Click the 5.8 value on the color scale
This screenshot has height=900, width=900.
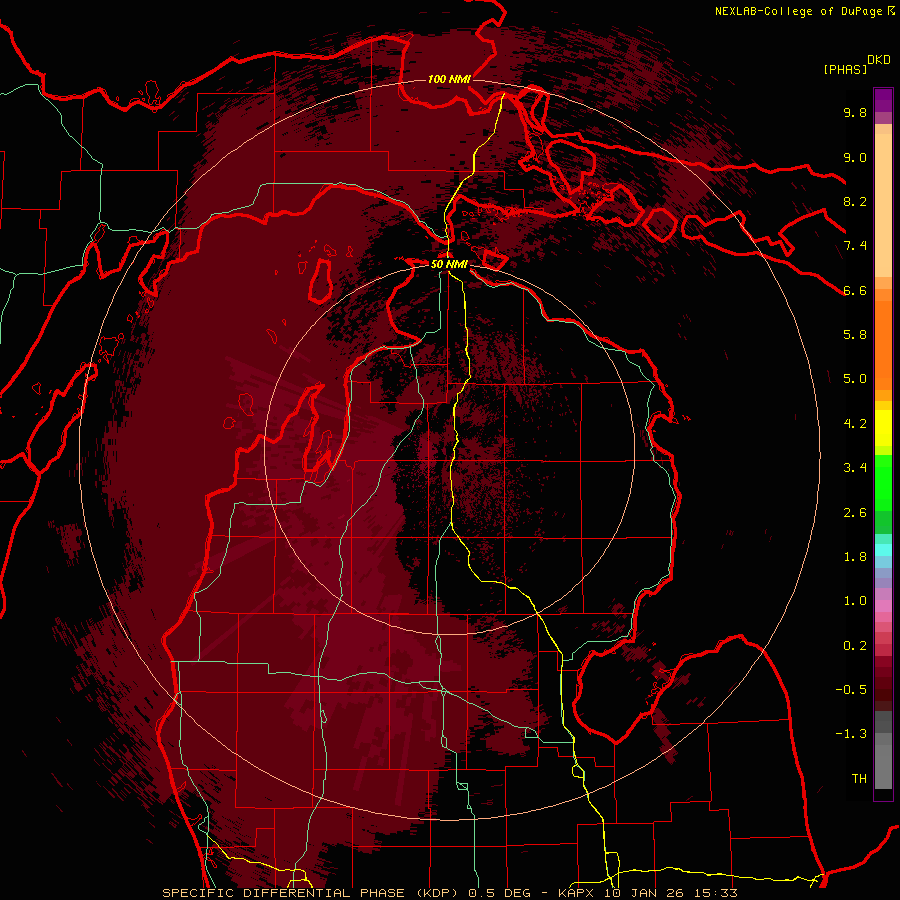coord(855,335)
